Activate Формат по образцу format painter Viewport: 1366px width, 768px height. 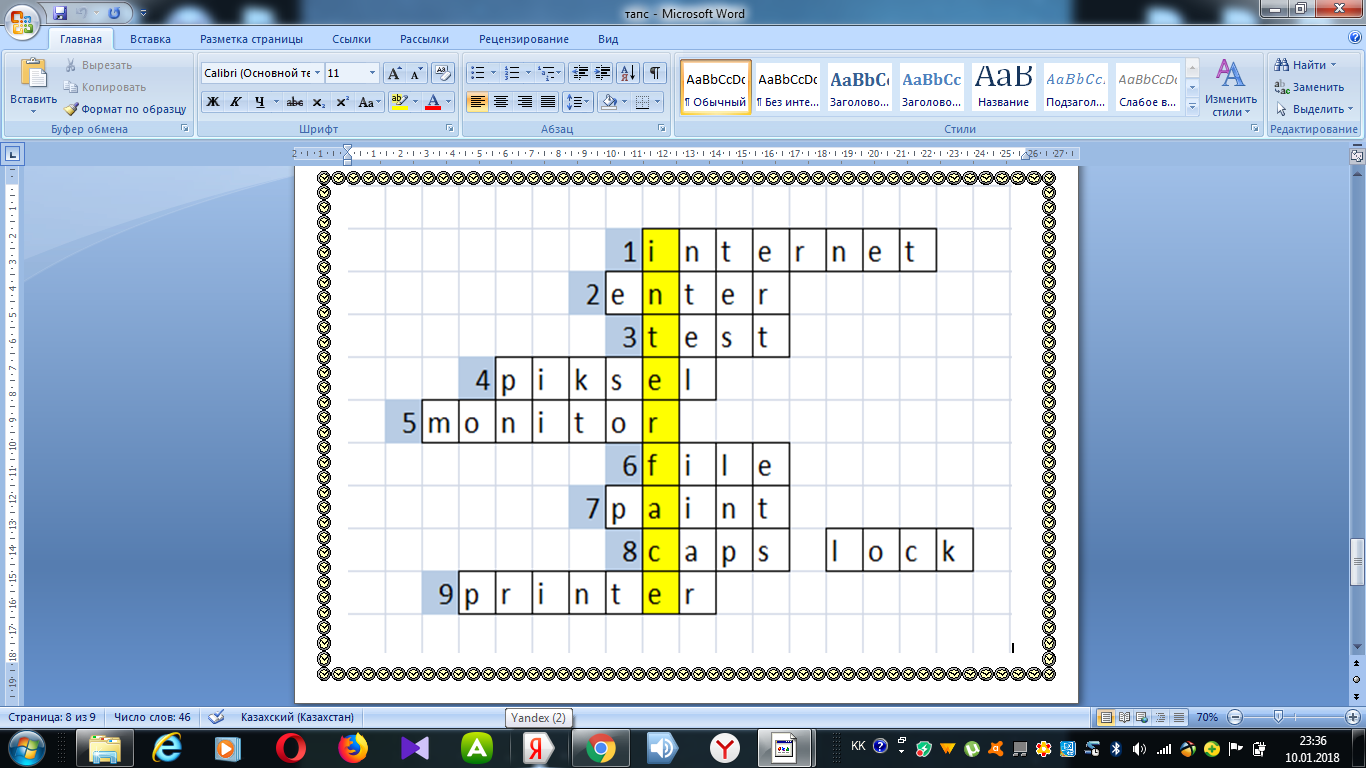tap(125, 109)
